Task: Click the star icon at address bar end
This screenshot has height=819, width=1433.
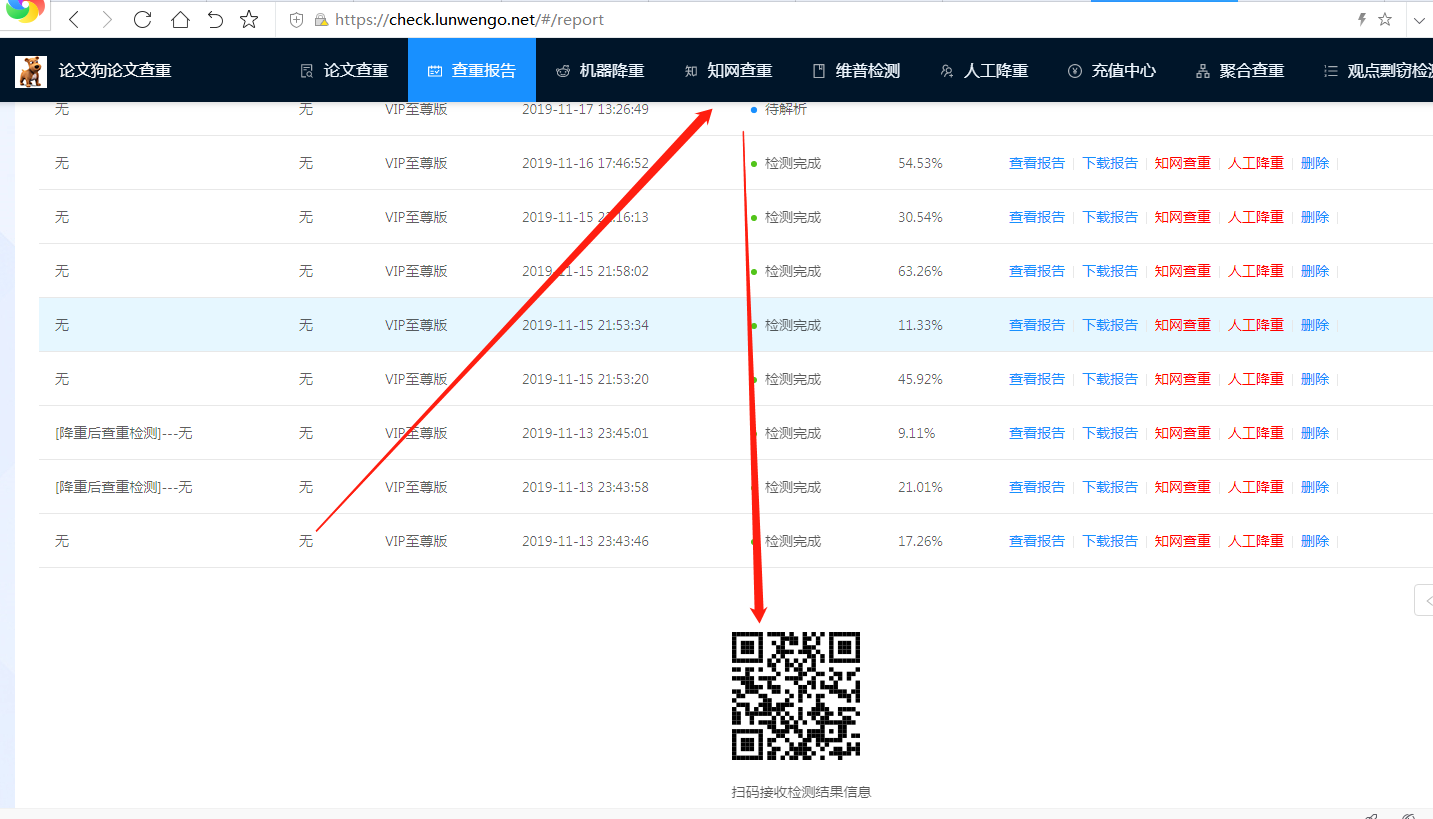Action: pos(1385,19)
